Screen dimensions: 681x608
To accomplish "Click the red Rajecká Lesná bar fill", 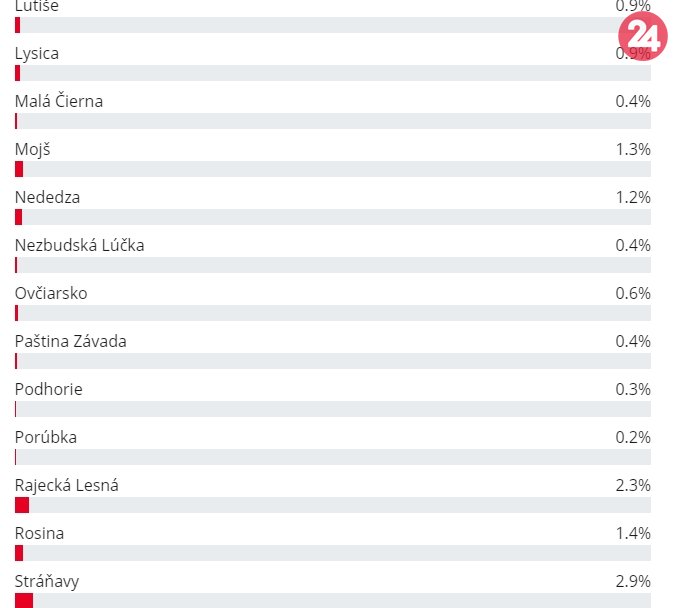I will pos(22,505).
